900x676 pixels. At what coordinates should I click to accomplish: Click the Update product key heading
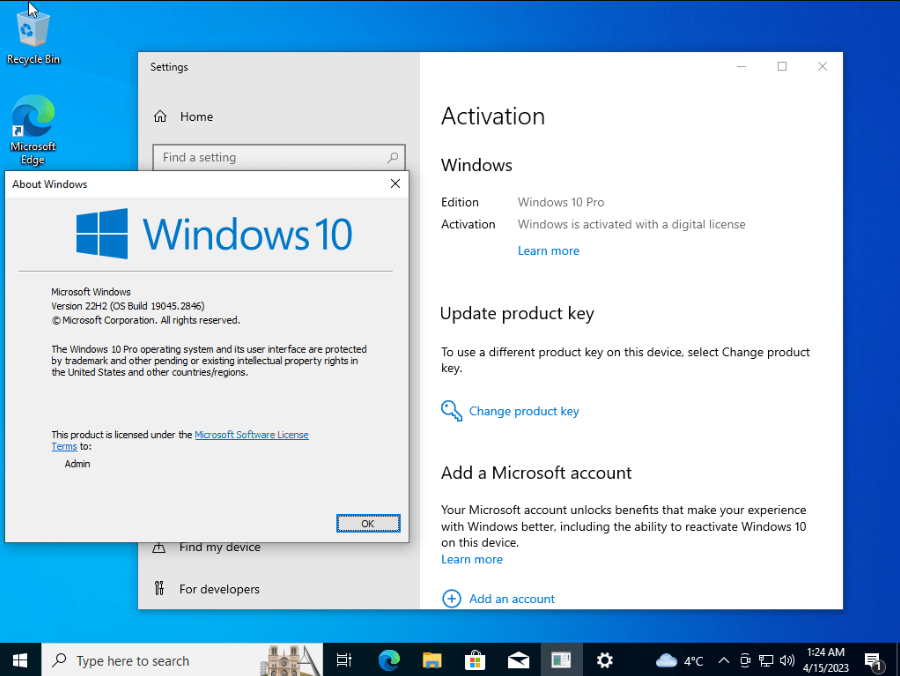pyautogui.click(x=517, y=313)
